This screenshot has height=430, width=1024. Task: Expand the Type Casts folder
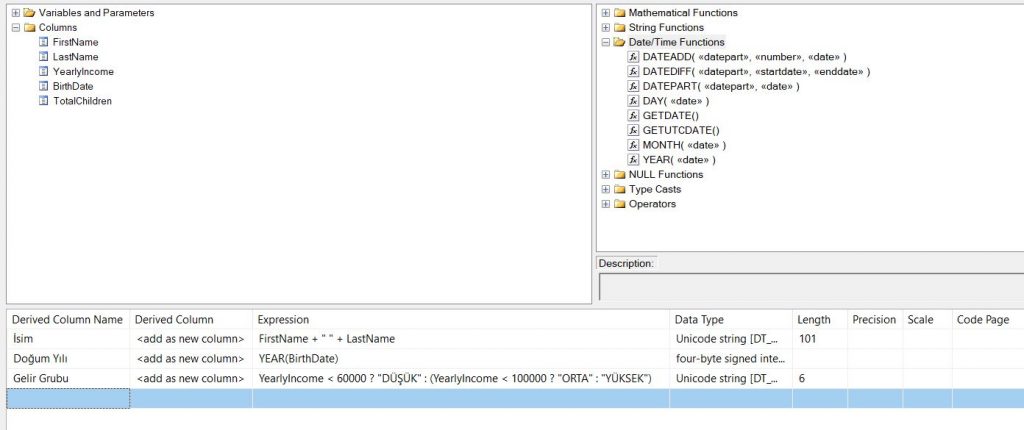click(x=606, y=190)
